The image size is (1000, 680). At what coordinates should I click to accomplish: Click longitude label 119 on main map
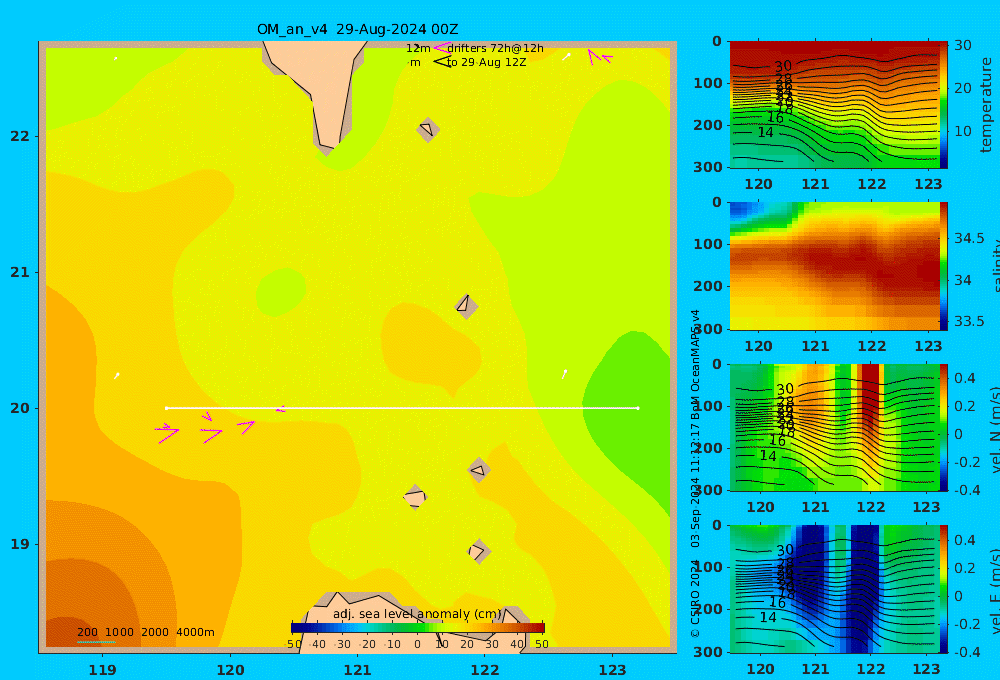coord(103,670)
